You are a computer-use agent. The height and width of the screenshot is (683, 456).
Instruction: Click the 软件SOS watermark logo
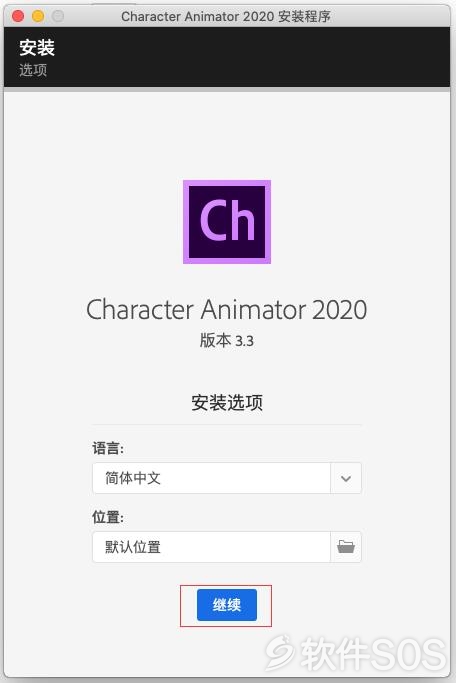[356, 653]
